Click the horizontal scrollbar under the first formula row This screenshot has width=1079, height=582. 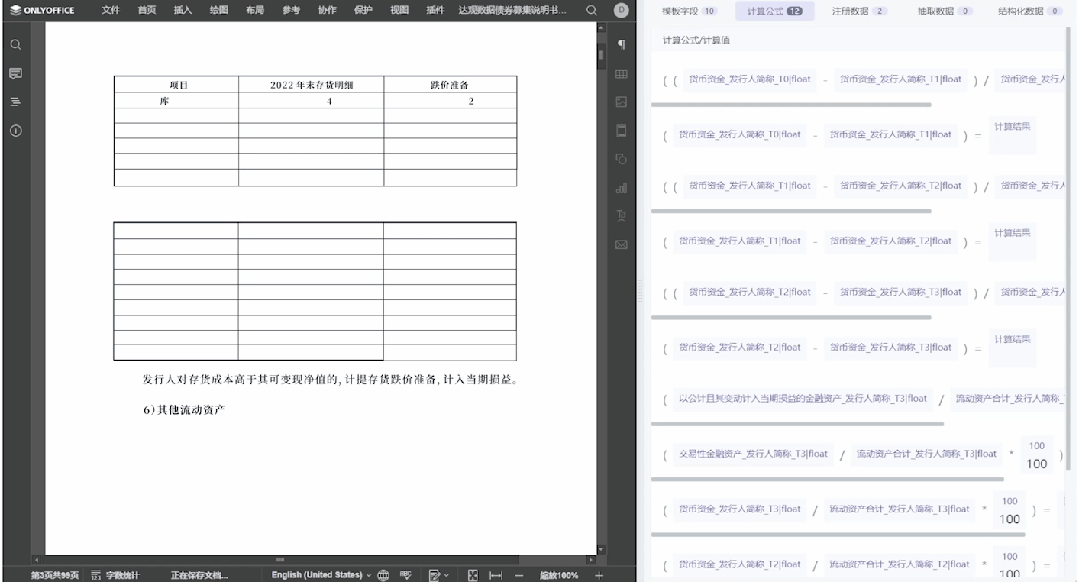[791, 105]
